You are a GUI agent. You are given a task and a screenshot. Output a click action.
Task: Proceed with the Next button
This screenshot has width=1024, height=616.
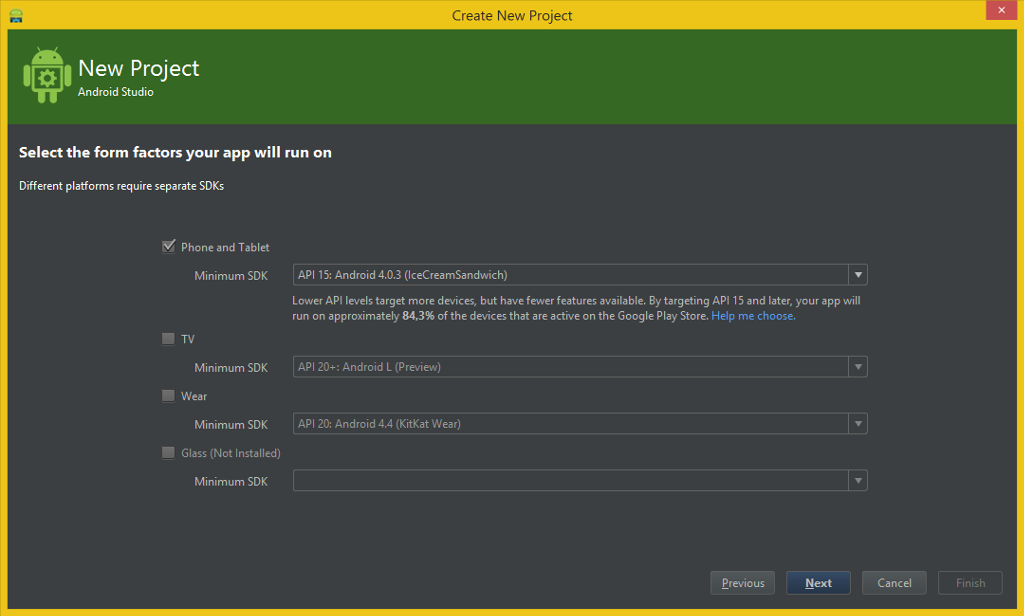[818, 583]
